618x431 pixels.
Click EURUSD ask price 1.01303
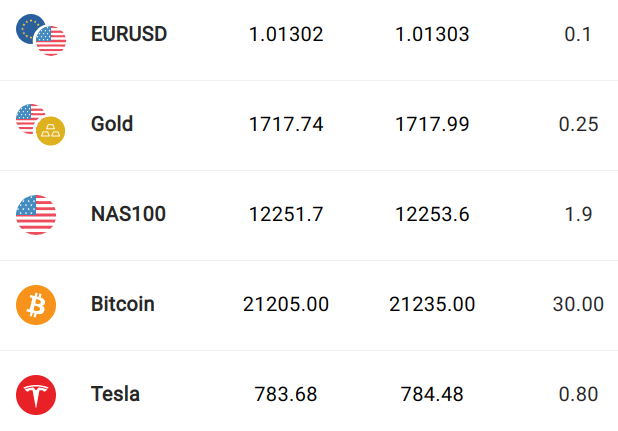tap(432, 34)
